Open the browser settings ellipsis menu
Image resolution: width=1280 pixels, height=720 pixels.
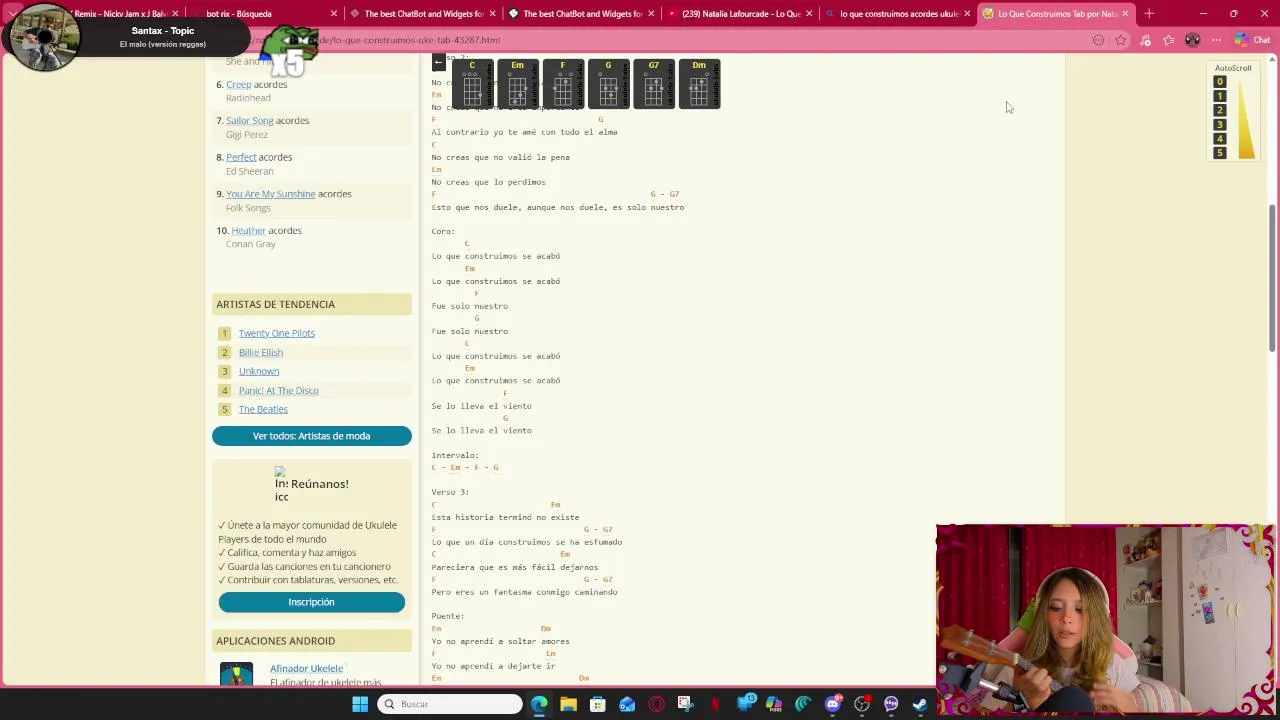pos(1216,40)
